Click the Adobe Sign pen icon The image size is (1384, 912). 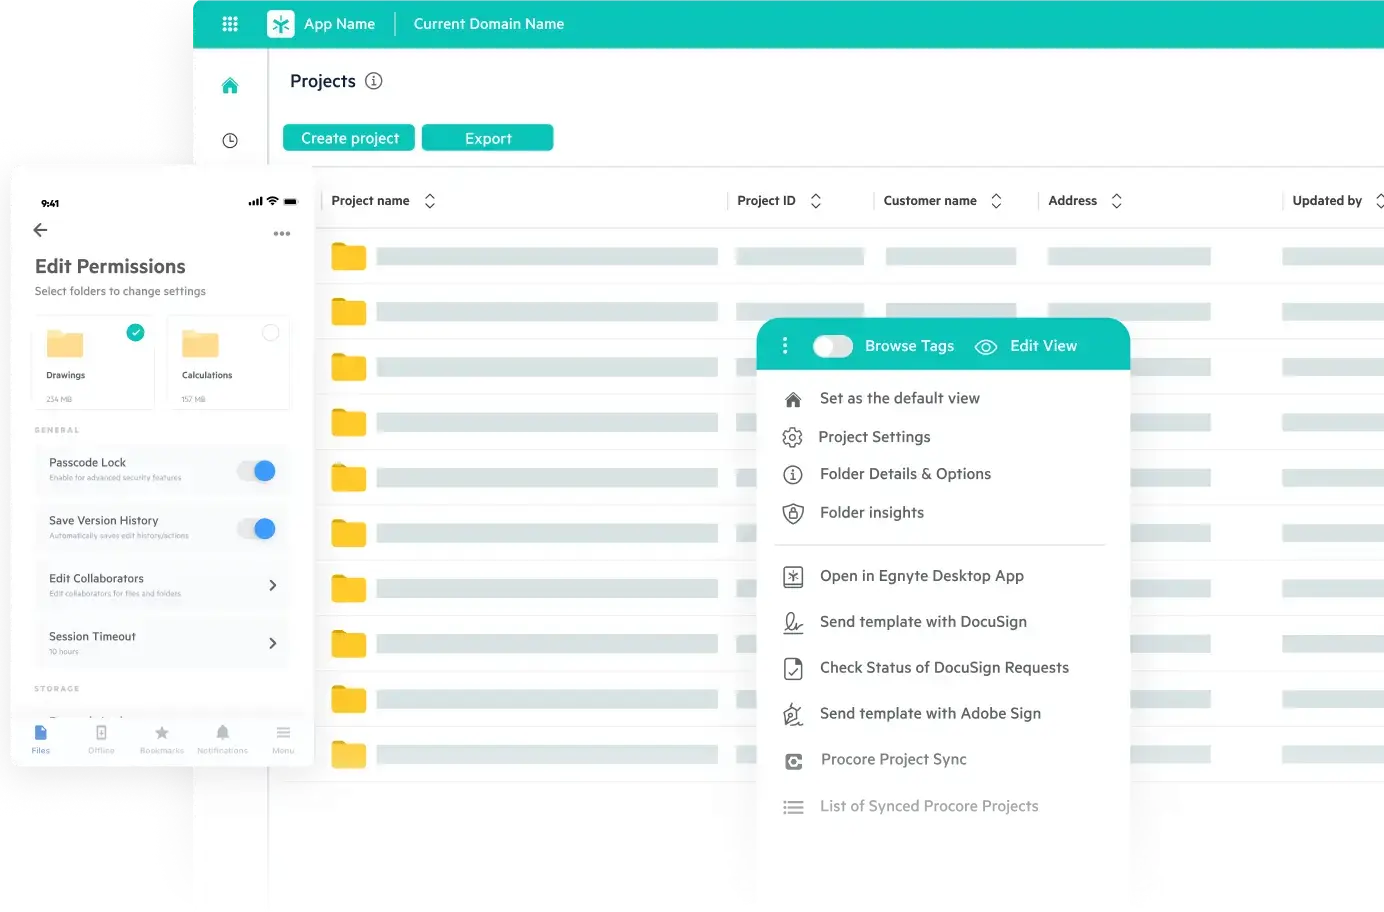[x=793, y=714]
